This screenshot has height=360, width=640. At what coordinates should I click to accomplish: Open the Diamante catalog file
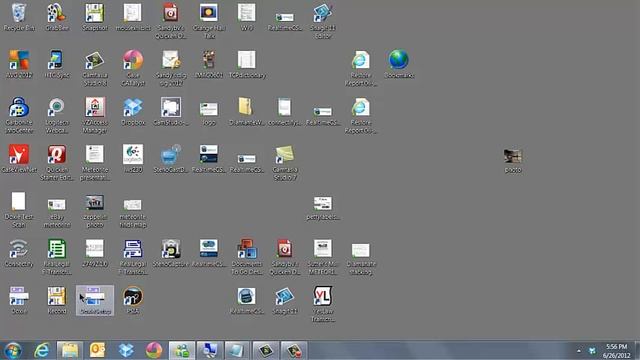(x=360, y=258)
